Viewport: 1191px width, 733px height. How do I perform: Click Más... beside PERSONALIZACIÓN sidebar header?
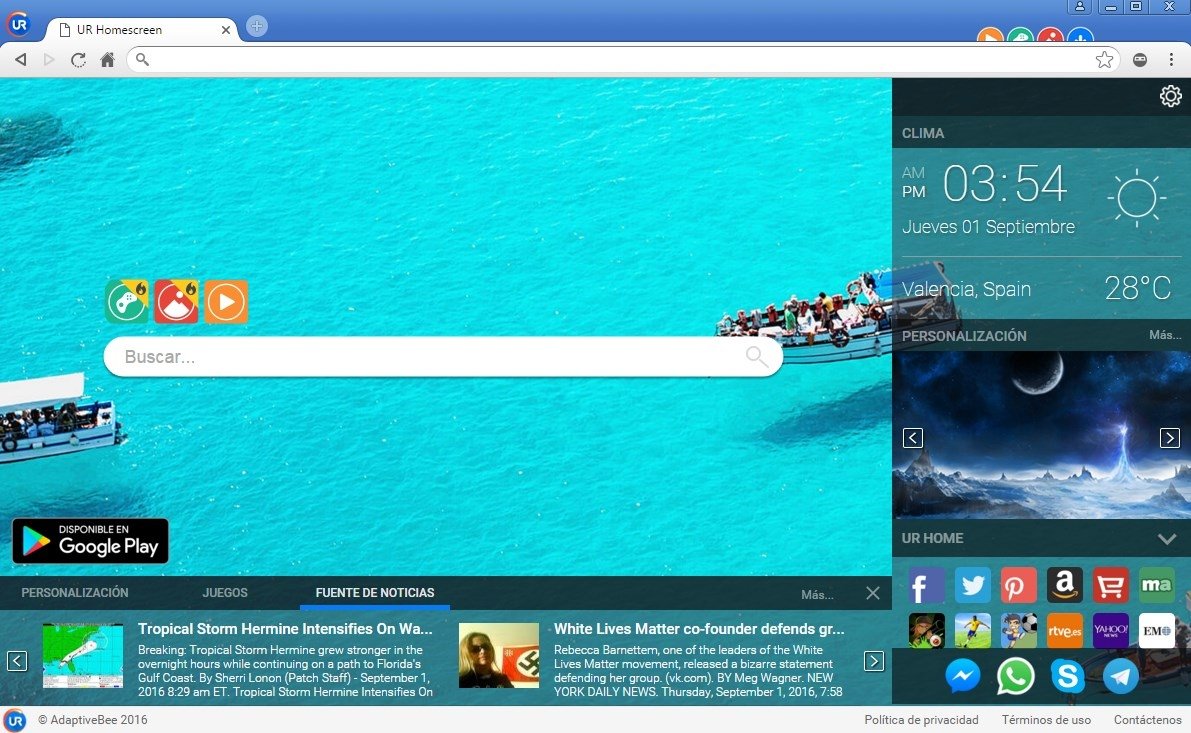tap(1165, 334)
